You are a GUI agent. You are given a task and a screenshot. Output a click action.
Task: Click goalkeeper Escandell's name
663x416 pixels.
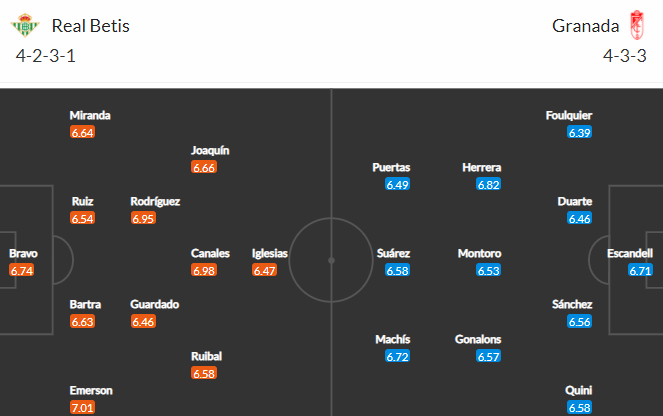630,253
